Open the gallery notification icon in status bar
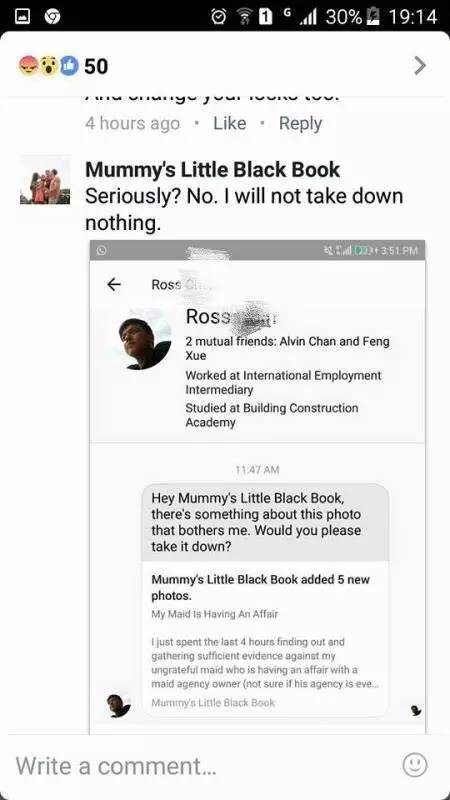This screenshot has width=450, height=800. click(x=22, y=17)
